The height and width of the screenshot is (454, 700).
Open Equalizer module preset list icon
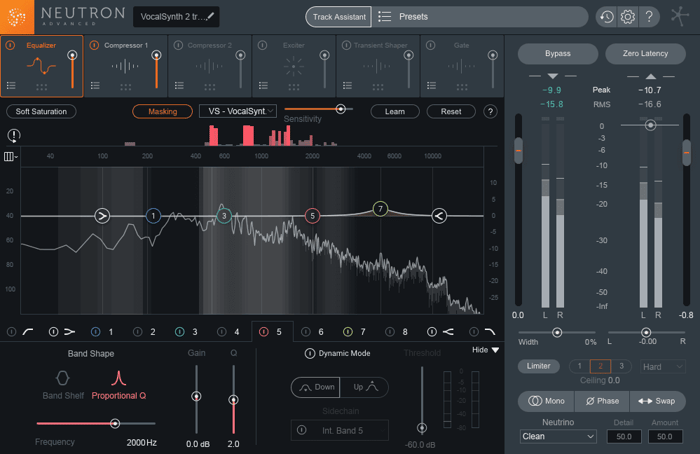11,85
